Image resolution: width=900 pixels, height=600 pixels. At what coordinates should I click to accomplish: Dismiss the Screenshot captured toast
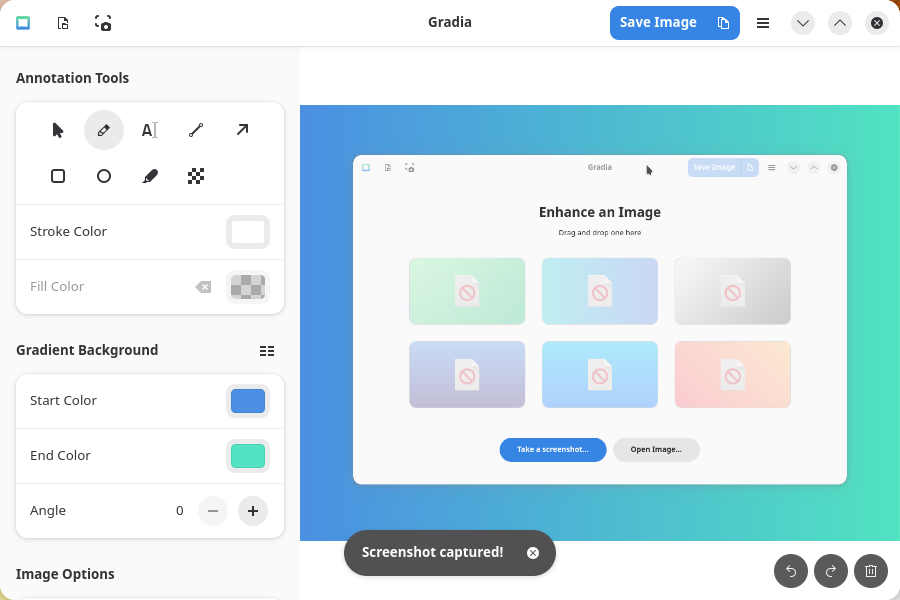533,553
